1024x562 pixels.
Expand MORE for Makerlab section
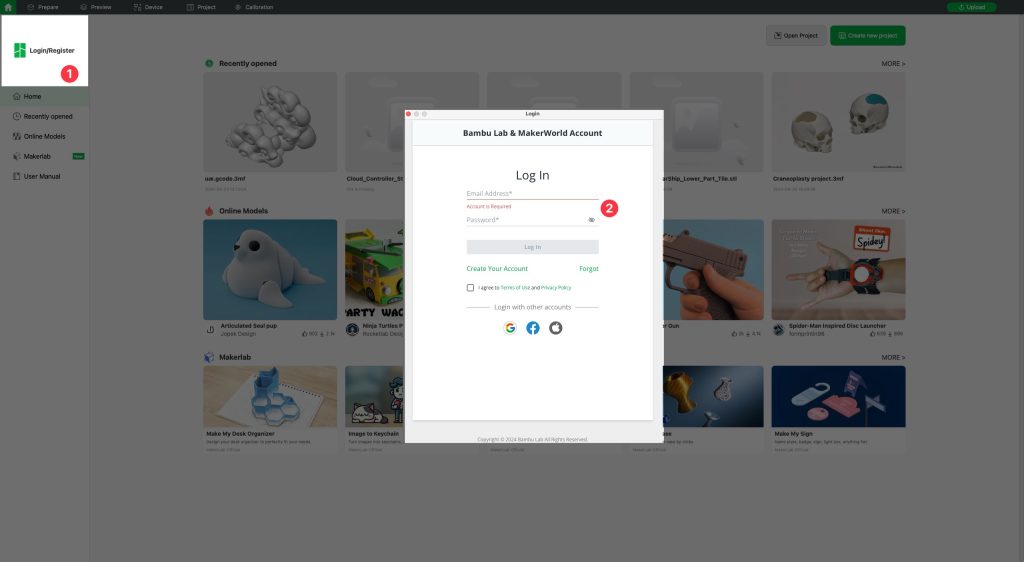(893, 357)
